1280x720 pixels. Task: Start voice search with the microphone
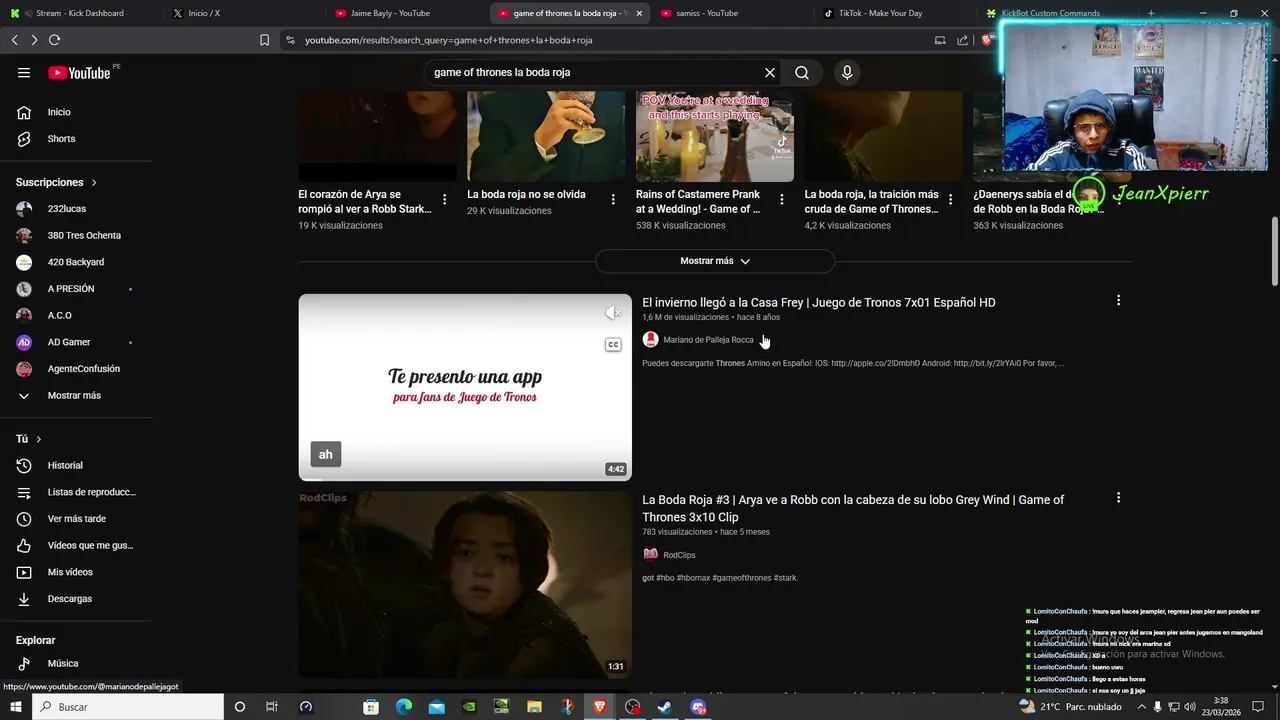[847, 72]
